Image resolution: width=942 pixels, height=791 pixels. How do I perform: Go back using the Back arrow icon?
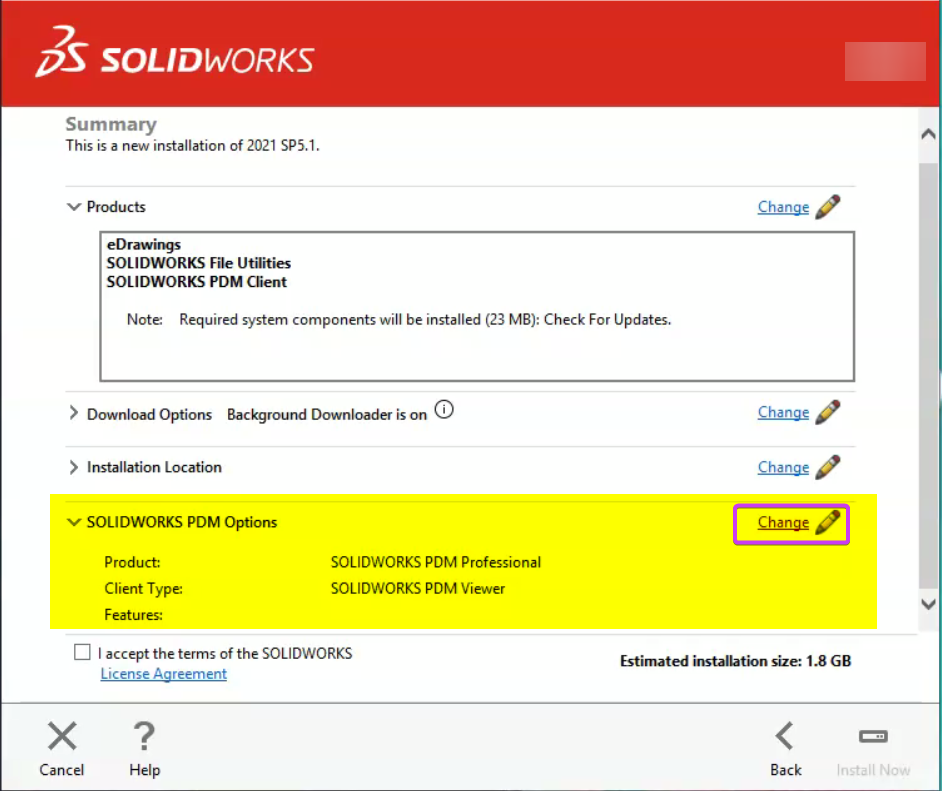pos(785,736)
